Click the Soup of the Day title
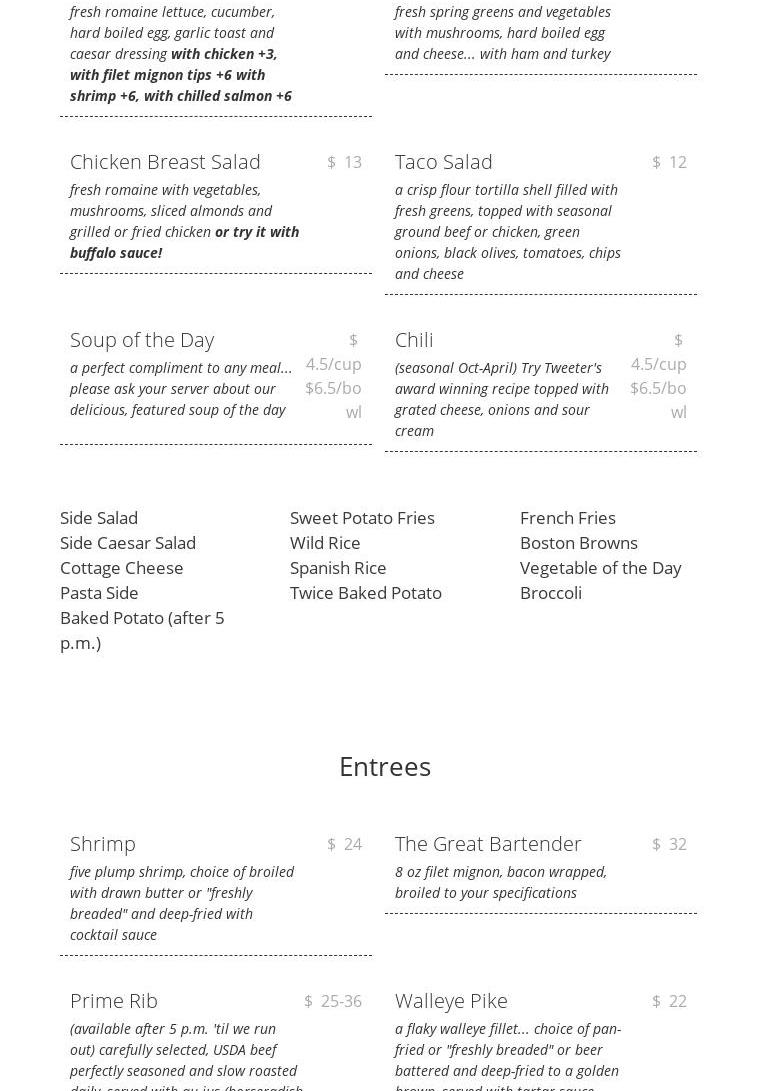The height and width of the screenshot is (1091, 770). click(142, 340)
